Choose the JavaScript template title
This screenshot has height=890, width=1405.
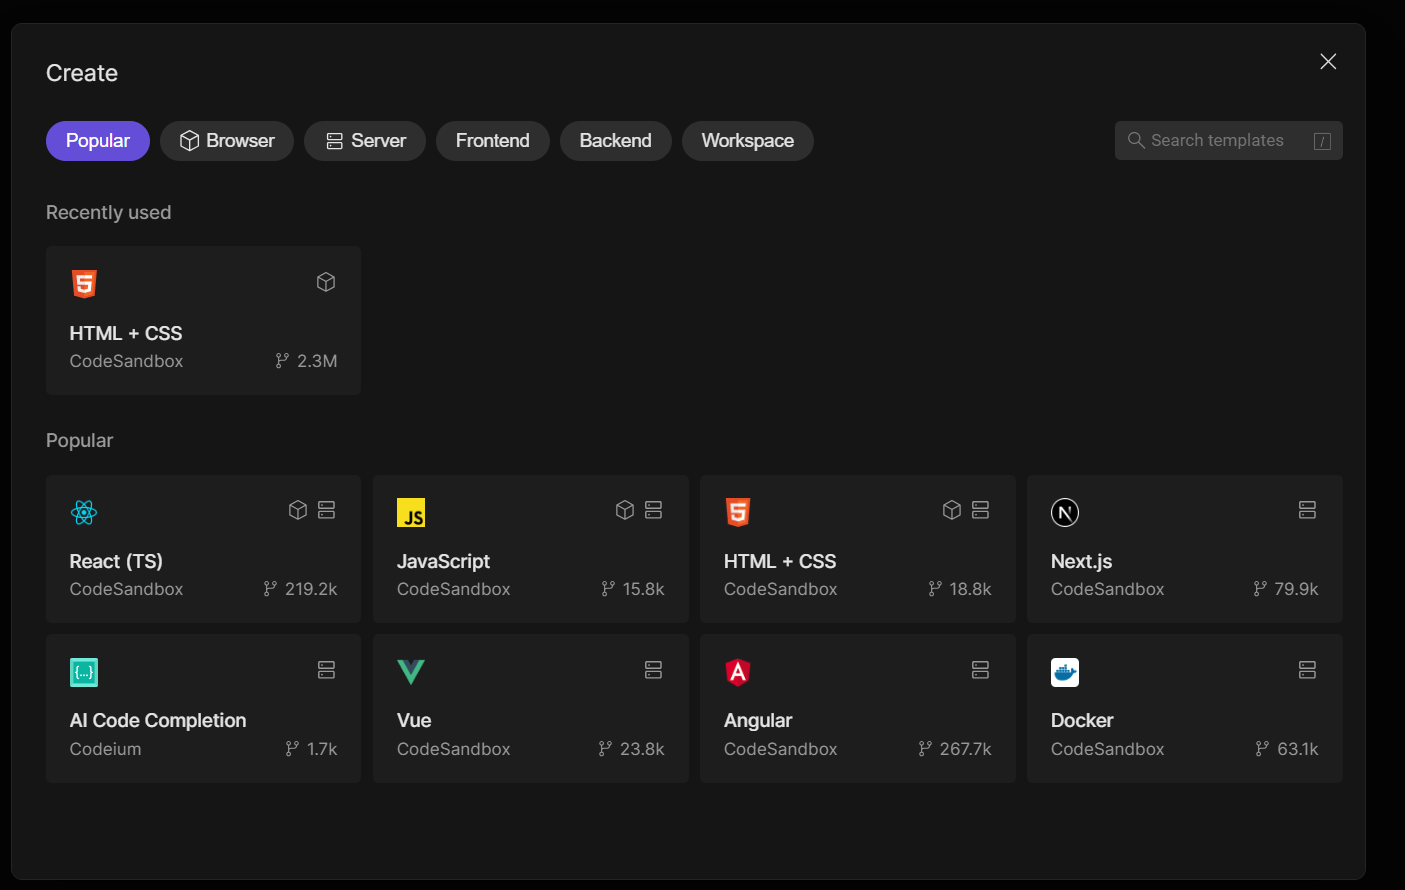click(443, 562)
